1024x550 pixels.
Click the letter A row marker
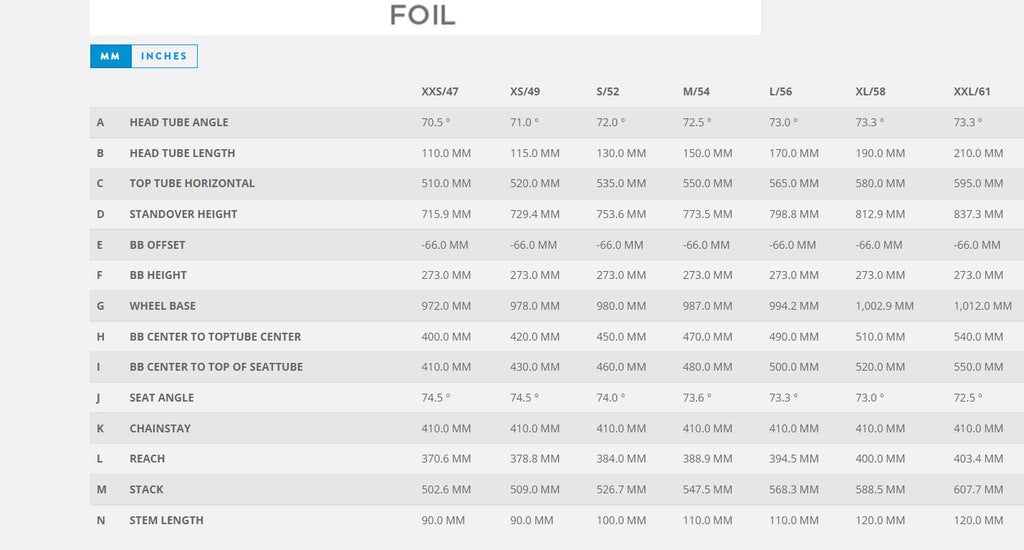tap(100, 122)
